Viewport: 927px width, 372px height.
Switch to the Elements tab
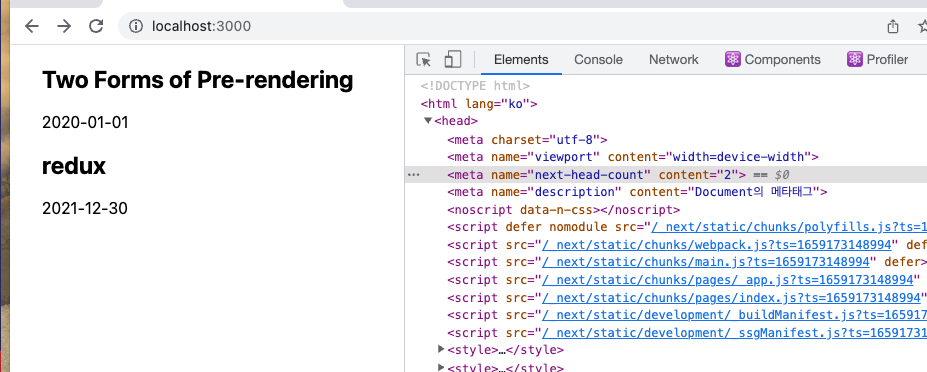tap(521, 60)
